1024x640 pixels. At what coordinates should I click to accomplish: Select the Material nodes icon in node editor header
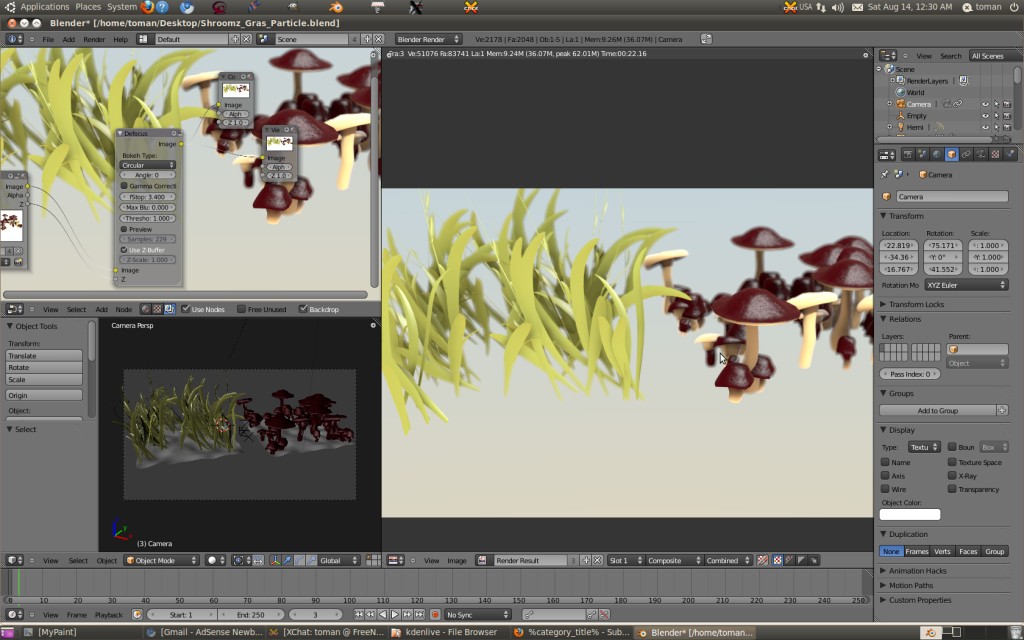point(144,309)
